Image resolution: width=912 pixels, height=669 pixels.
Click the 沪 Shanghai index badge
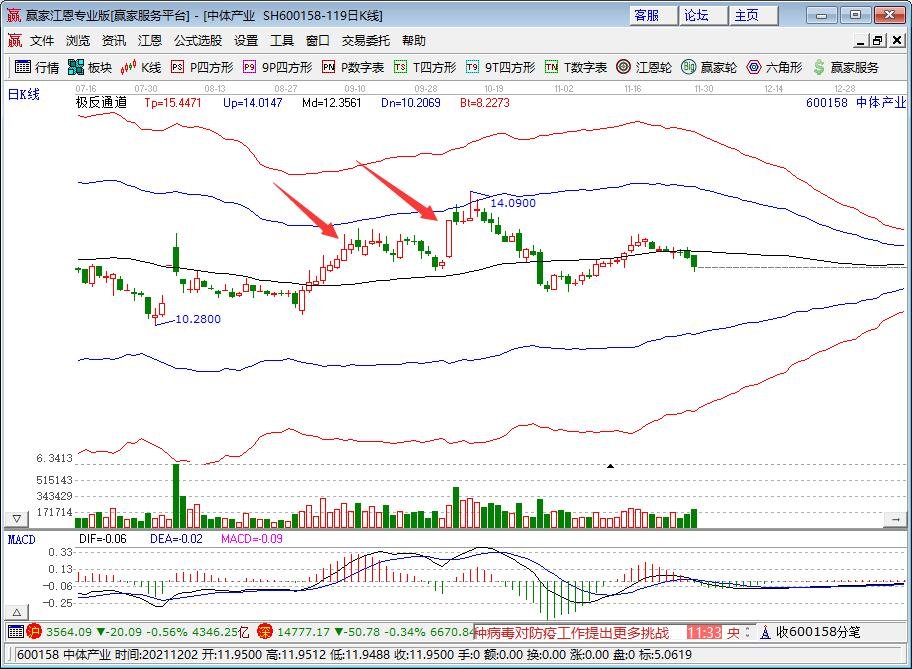(x=34, y=631)
